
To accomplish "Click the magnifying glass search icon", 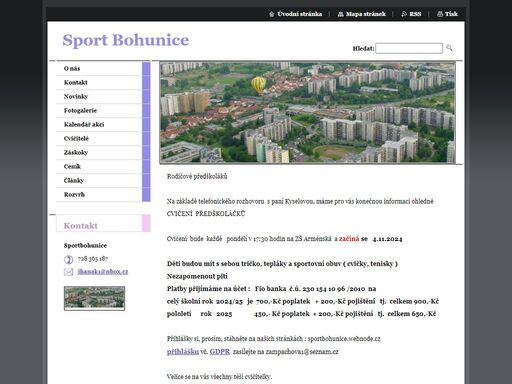I will [x=449, y=48].
